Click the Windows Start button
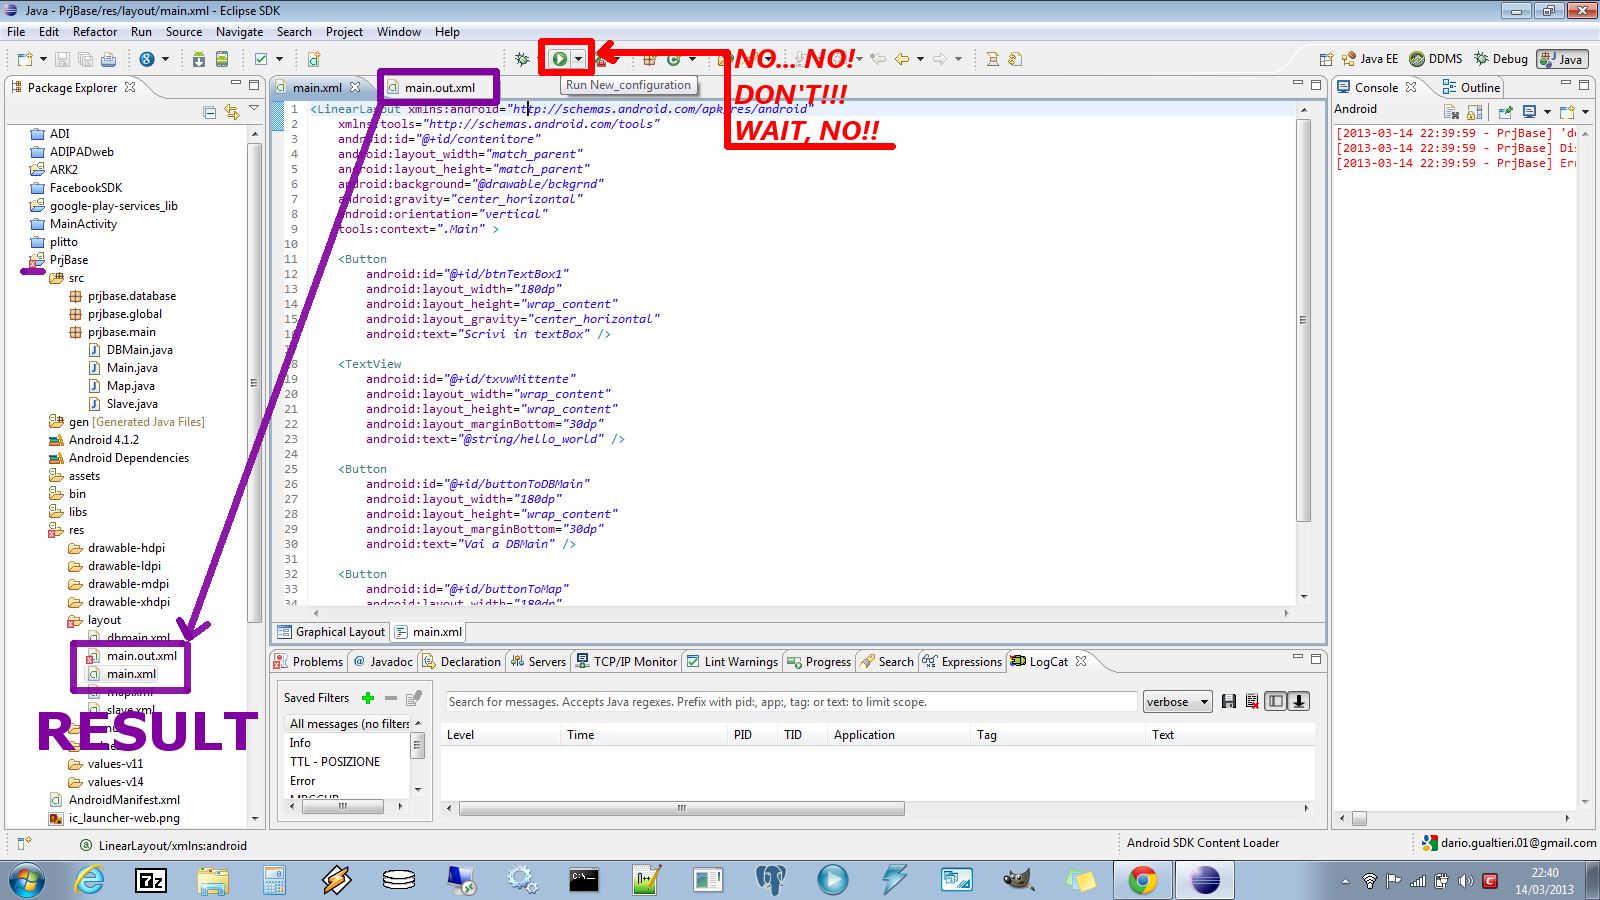Screen dimensions: 1600x900 (27, 880)
